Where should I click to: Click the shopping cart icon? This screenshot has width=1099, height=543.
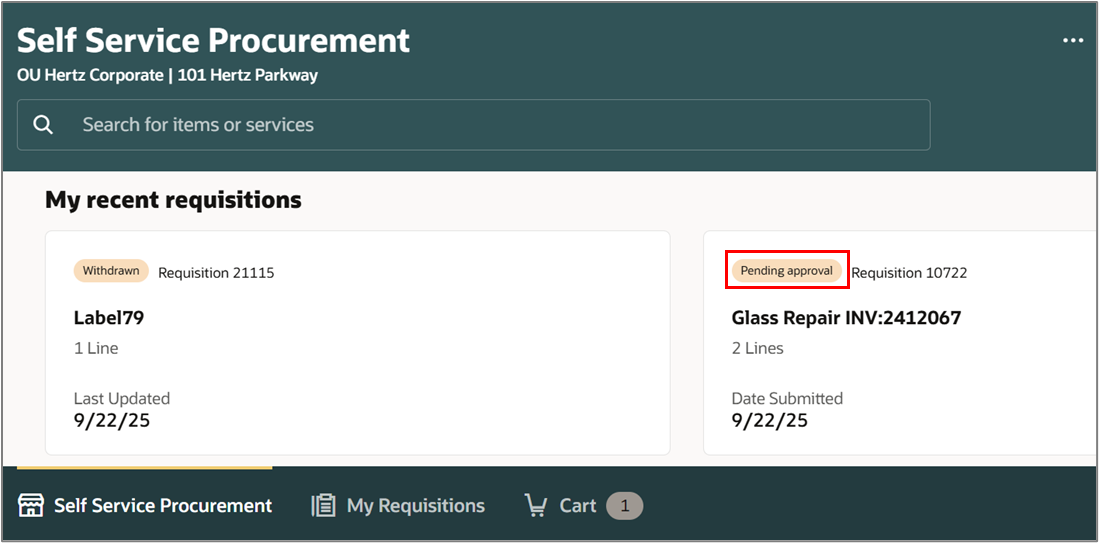click(536, 505)
